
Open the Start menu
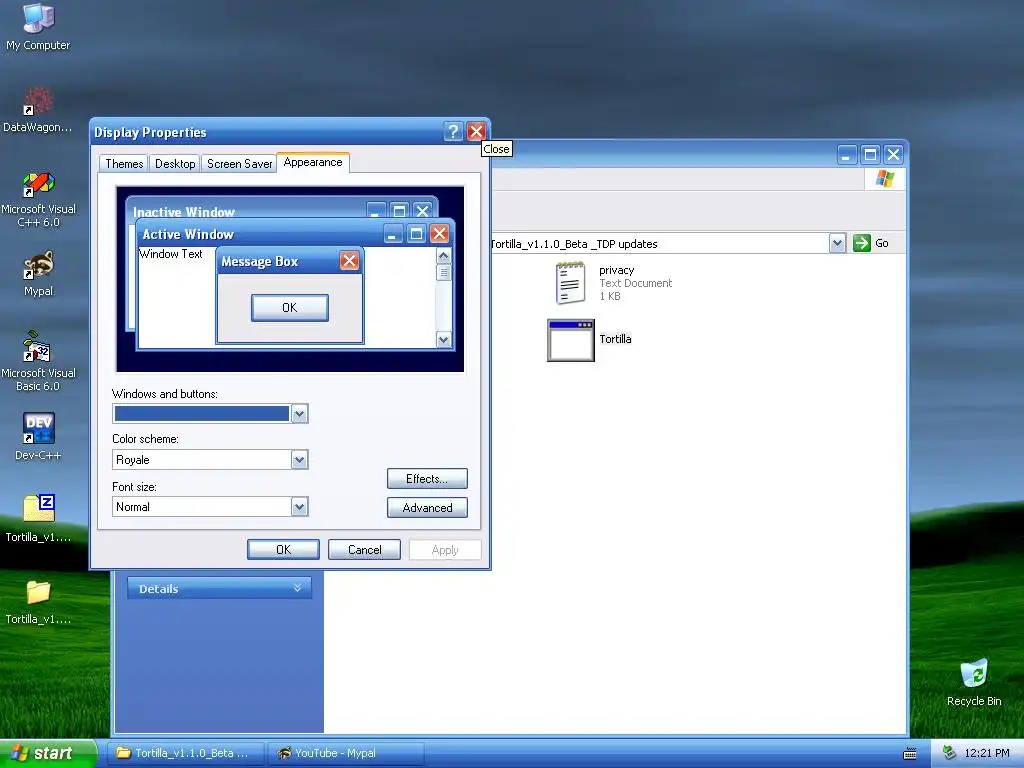coord(48,753)
